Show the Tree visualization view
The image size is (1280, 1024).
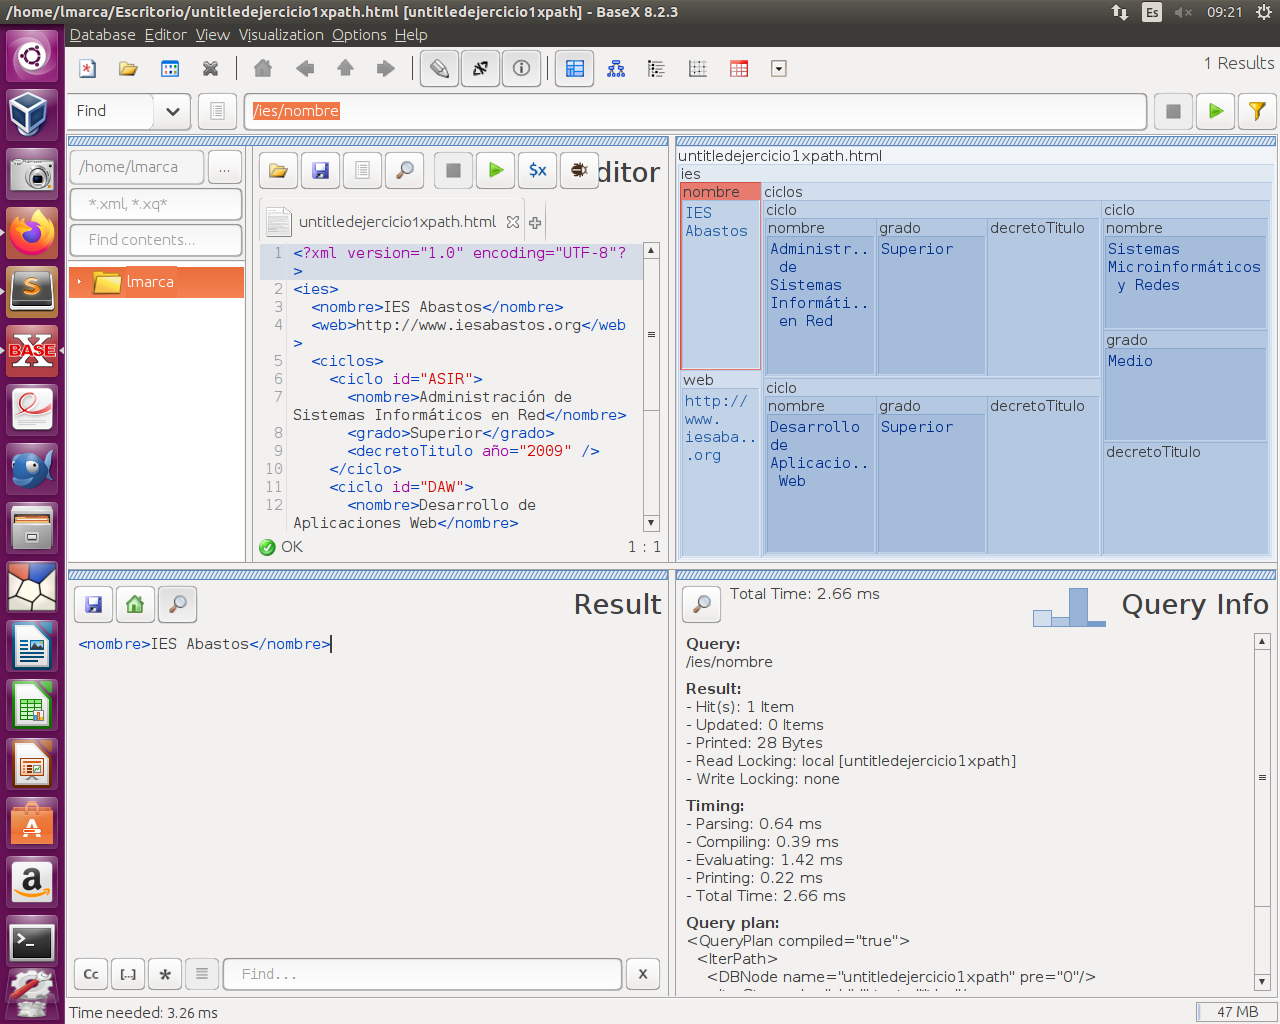tap(616, 69)
